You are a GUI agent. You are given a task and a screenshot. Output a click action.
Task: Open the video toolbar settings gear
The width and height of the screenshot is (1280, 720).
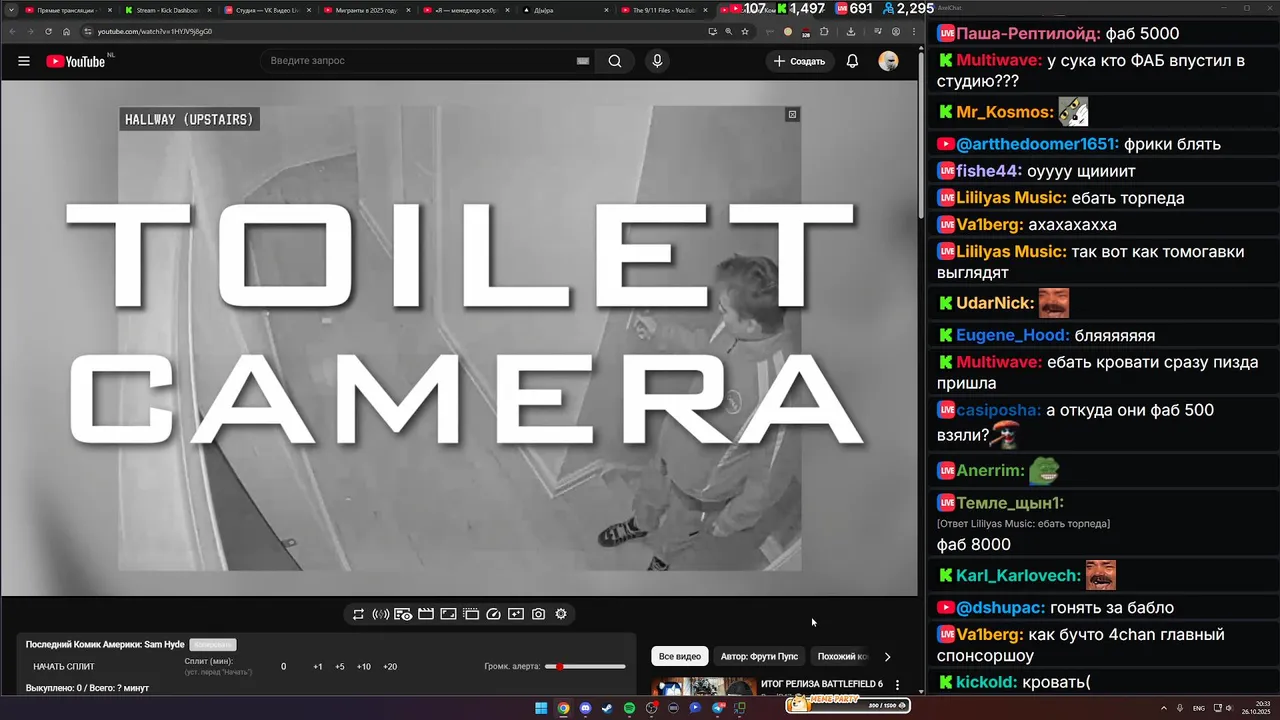561,614
